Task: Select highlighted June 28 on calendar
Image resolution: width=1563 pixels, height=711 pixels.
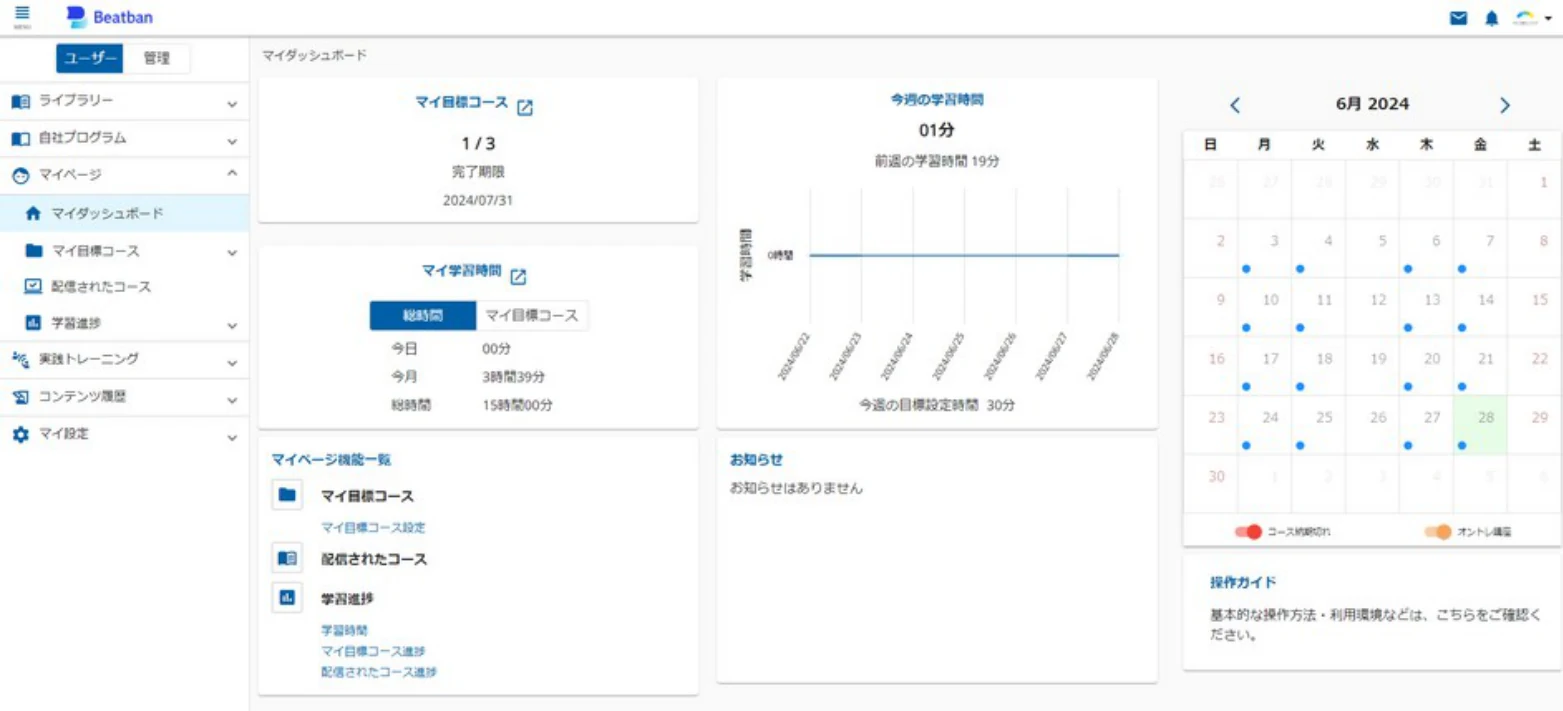Action: coord(1480,425)
